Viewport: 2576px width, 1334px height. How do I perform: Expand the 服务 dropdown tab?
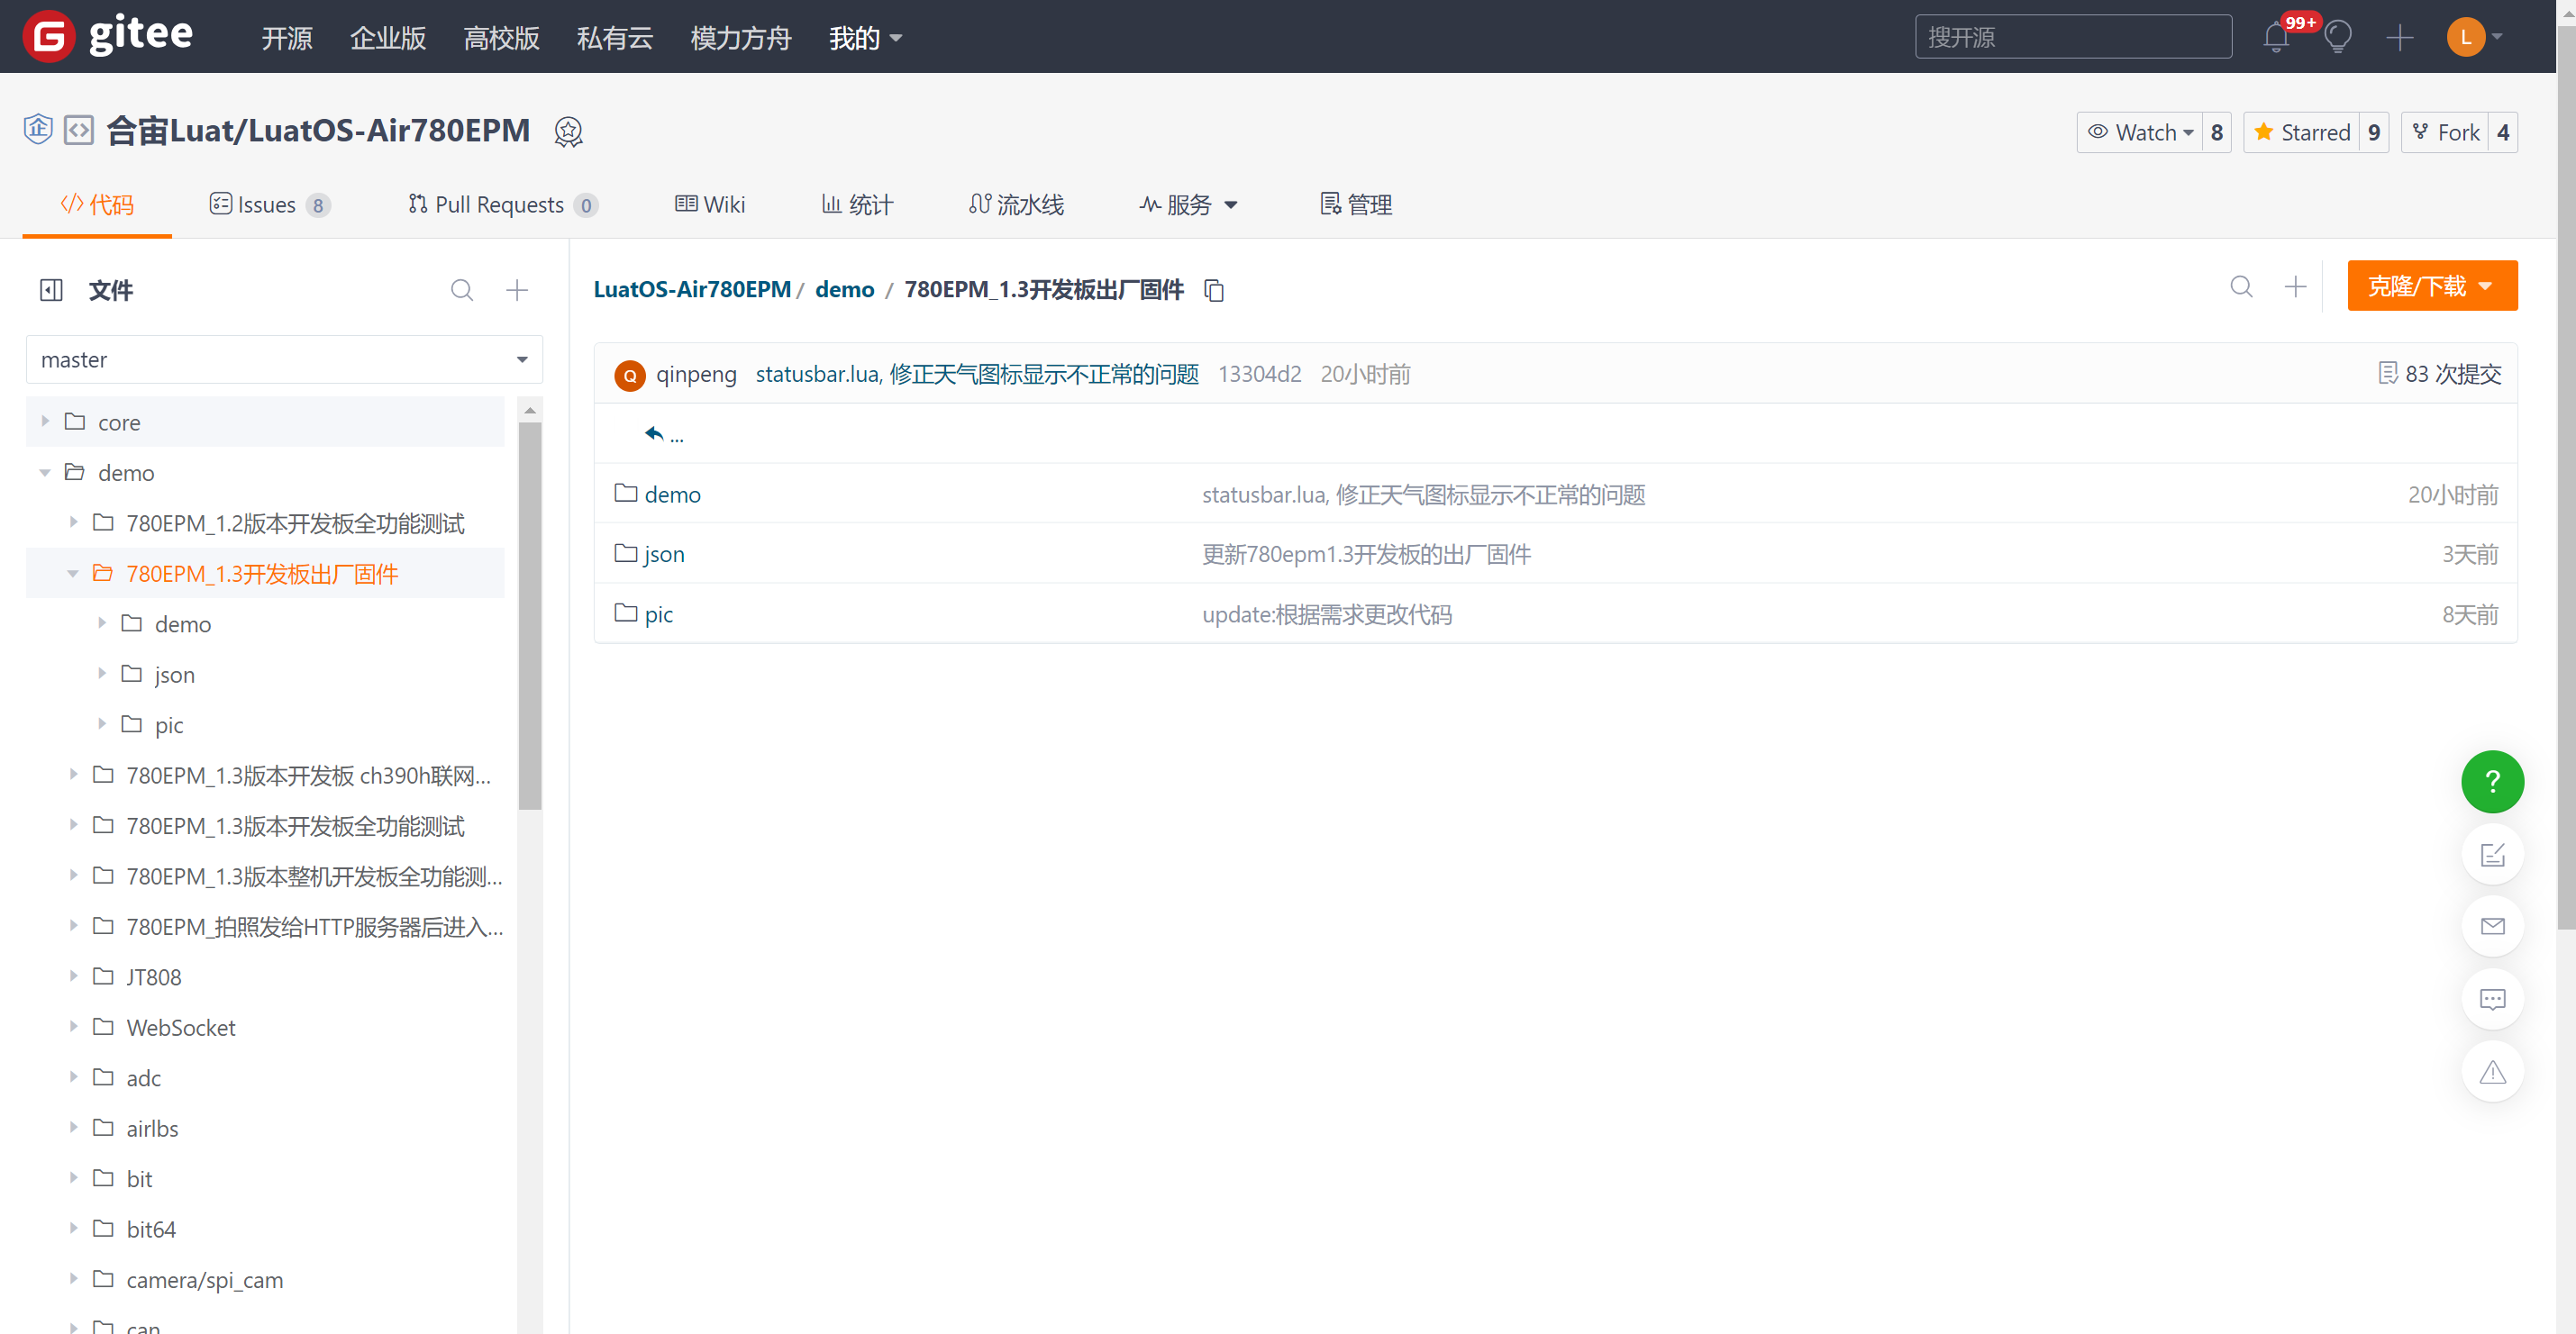pos(1188,205)
